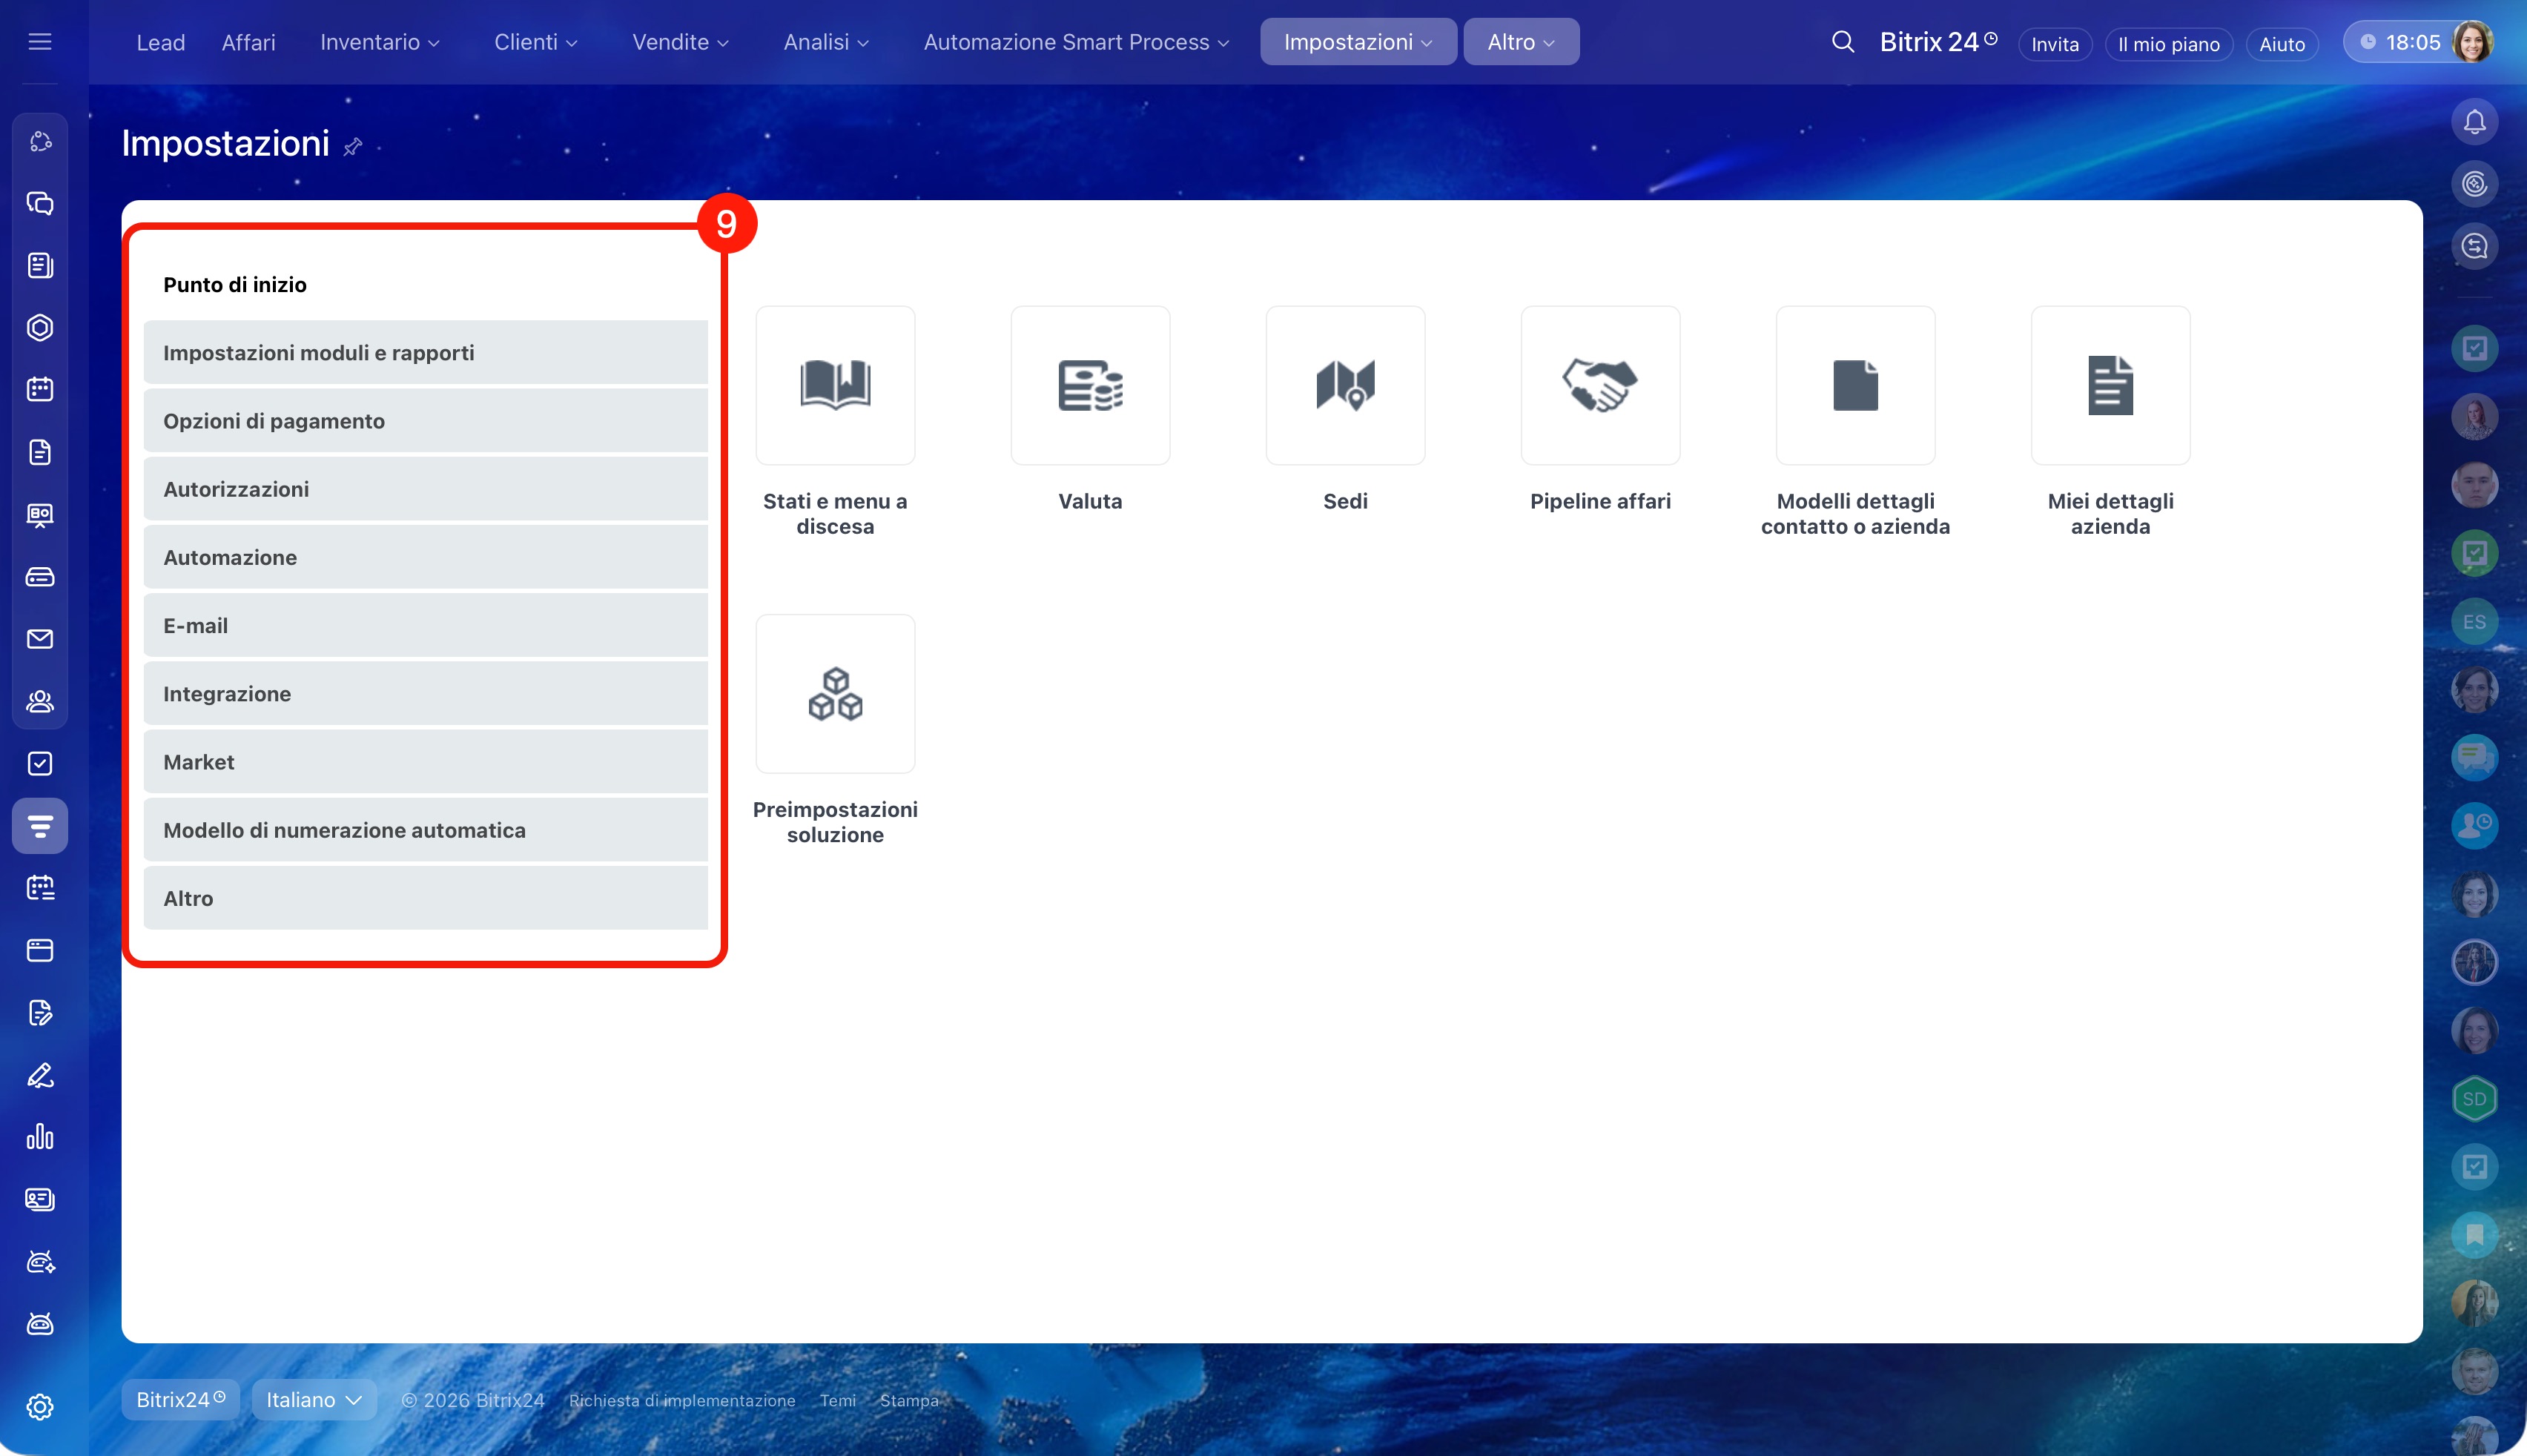Screen dimensions: 2527x1456
Task: Expand the Inventario dropdown menu
Action: (379, 42)
